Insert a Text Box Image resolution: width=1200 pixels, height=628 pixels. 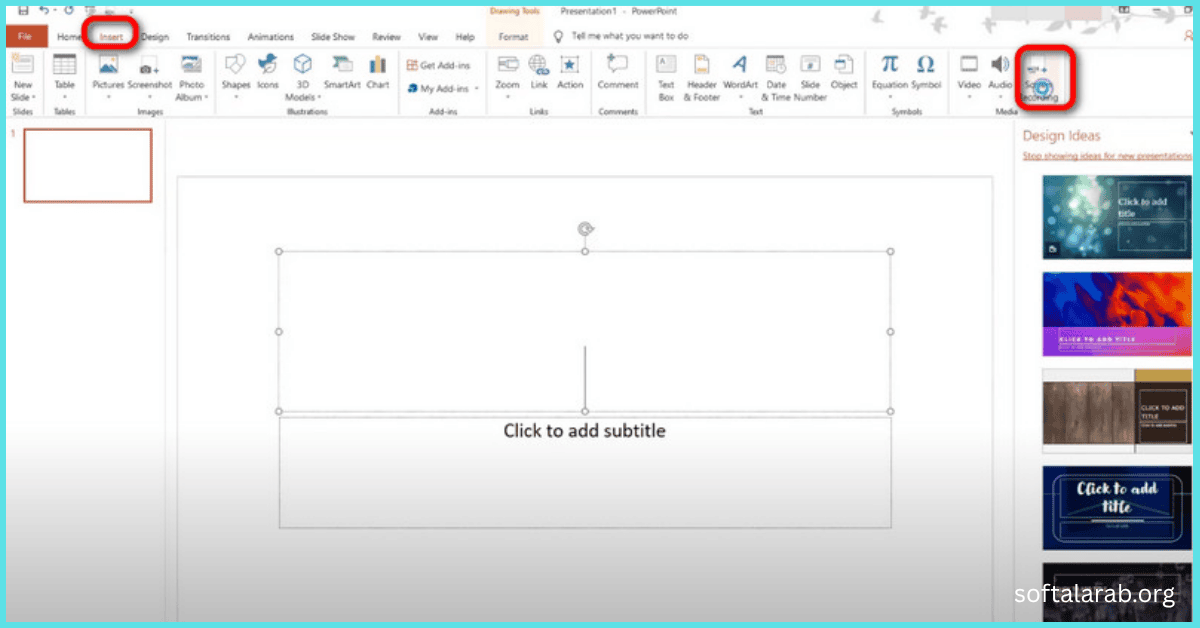666,77
